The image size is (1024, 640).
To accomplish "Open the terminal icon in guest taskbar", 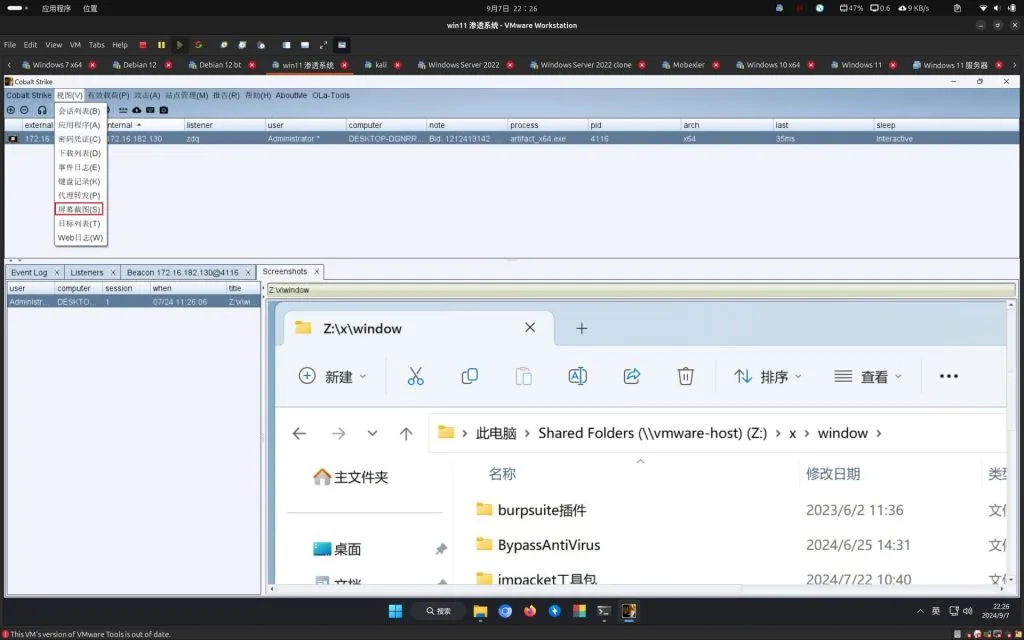I will tap(604, 611).
